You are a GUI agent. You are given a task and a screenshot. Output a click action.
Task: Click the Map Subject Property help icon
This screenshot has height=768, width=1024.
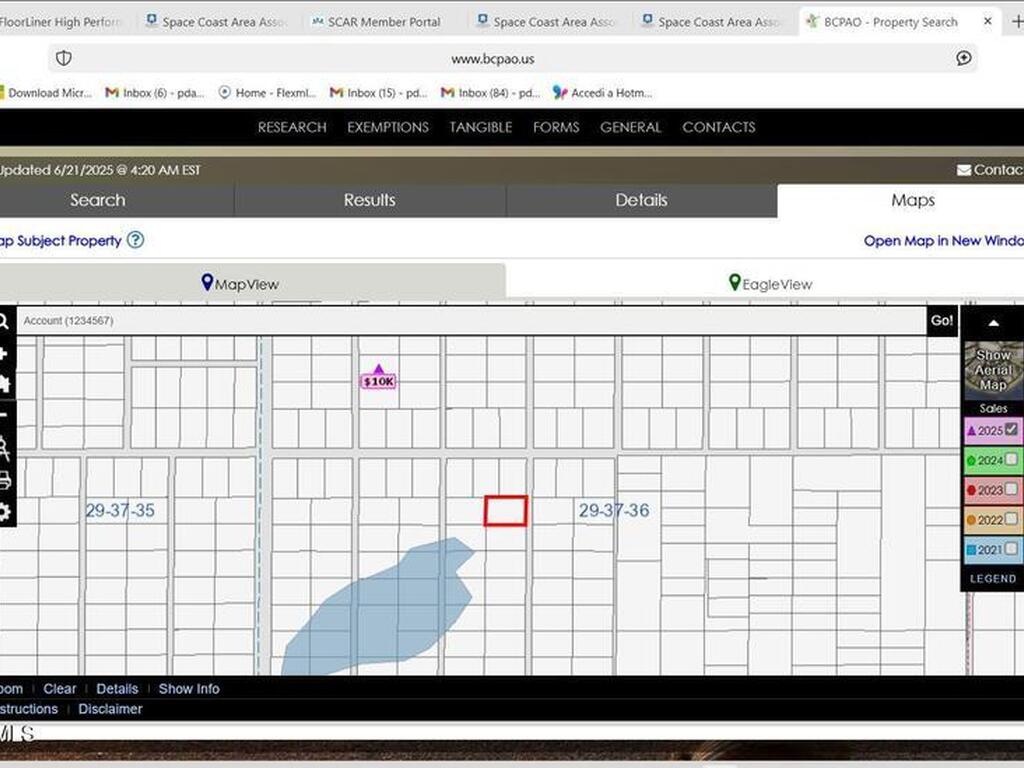(x=134, y=240)
